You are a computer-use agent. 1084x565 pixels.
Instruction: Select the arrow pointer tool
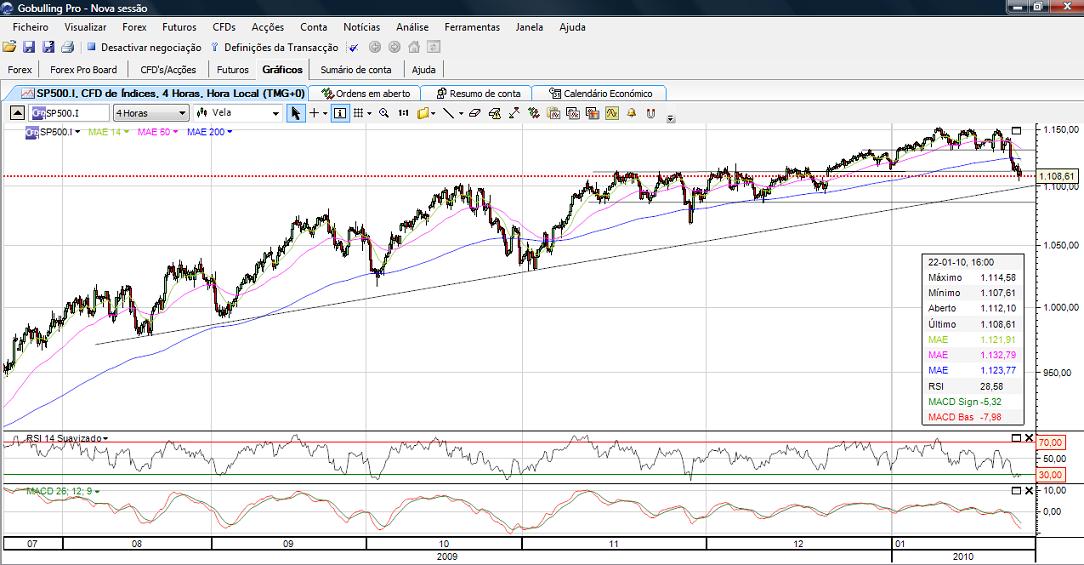pyautogui.click(x=295, y=113)
